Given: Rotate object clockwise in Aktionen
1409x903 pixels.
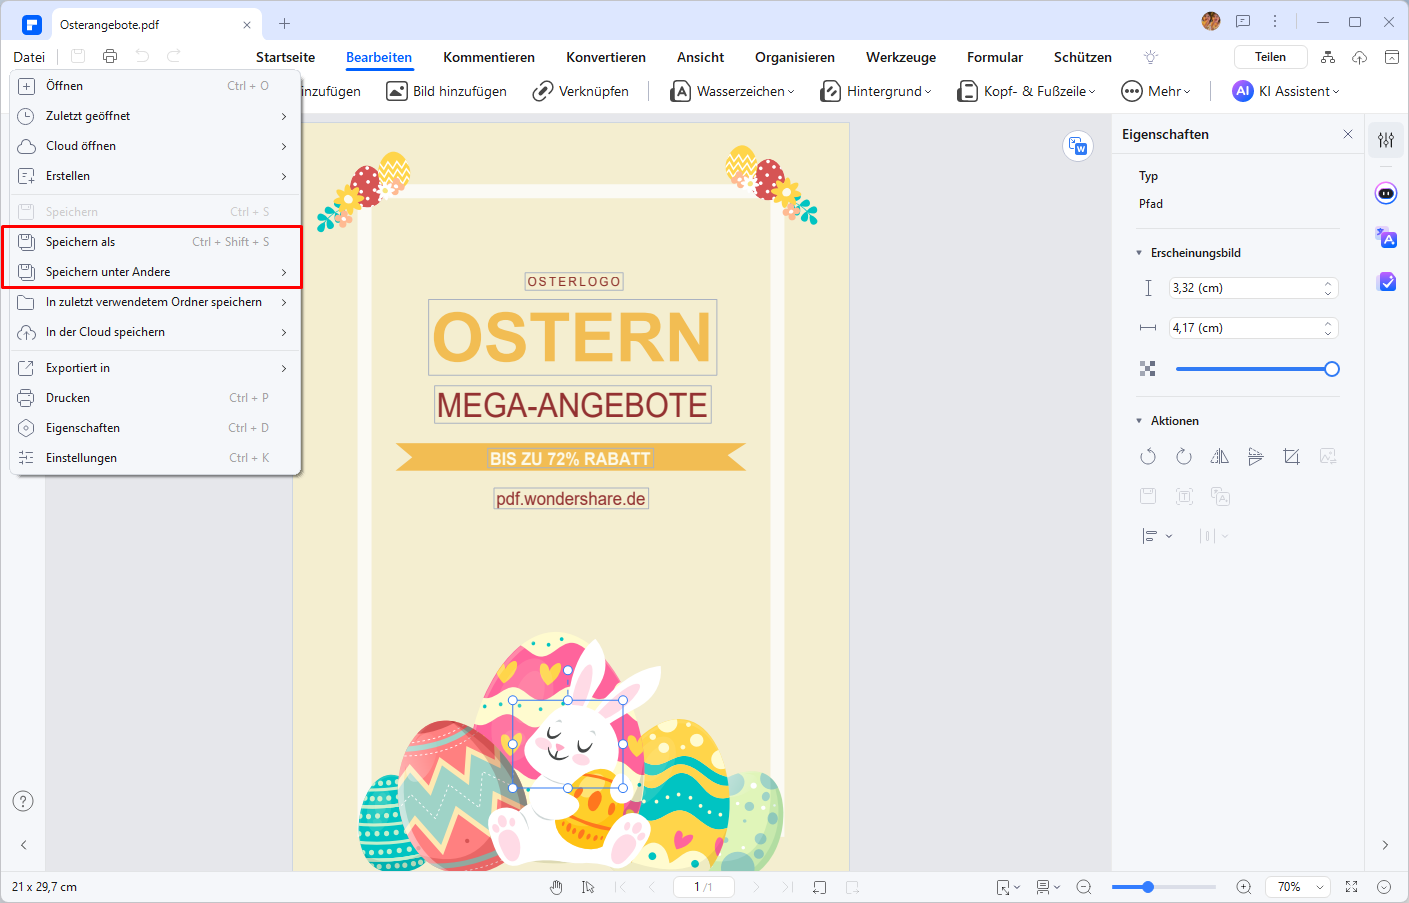Looking at the screenshot, I should point(1184,457).
